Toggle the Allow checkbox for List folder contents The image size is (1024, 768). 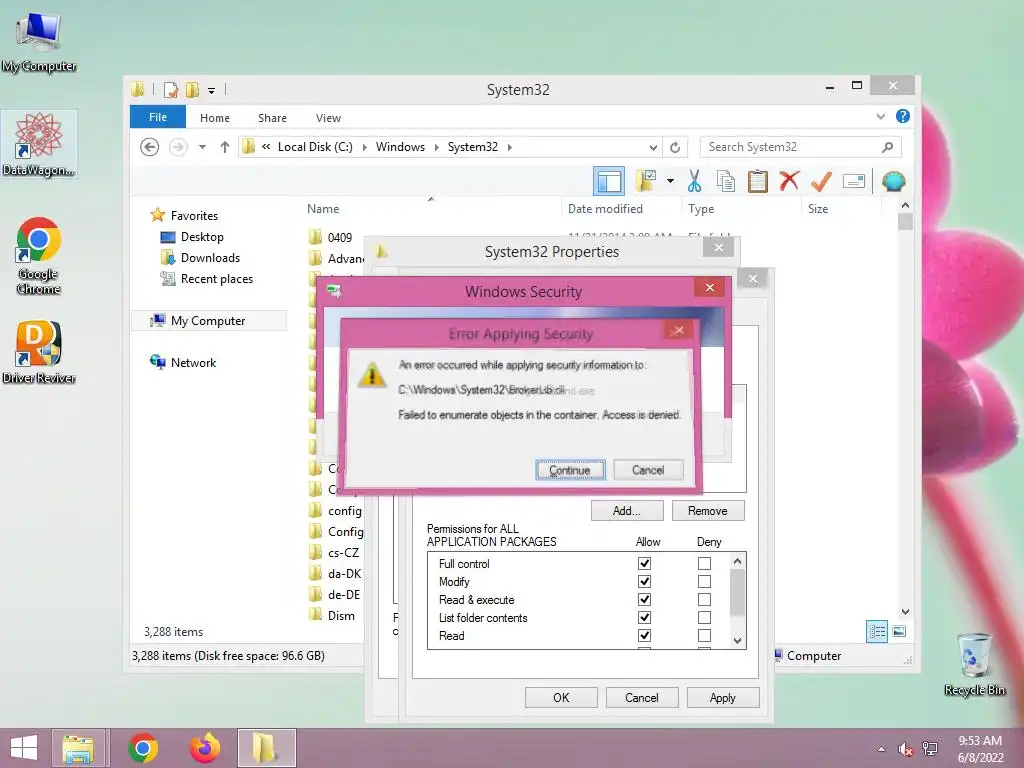click(x=645, y=617)
